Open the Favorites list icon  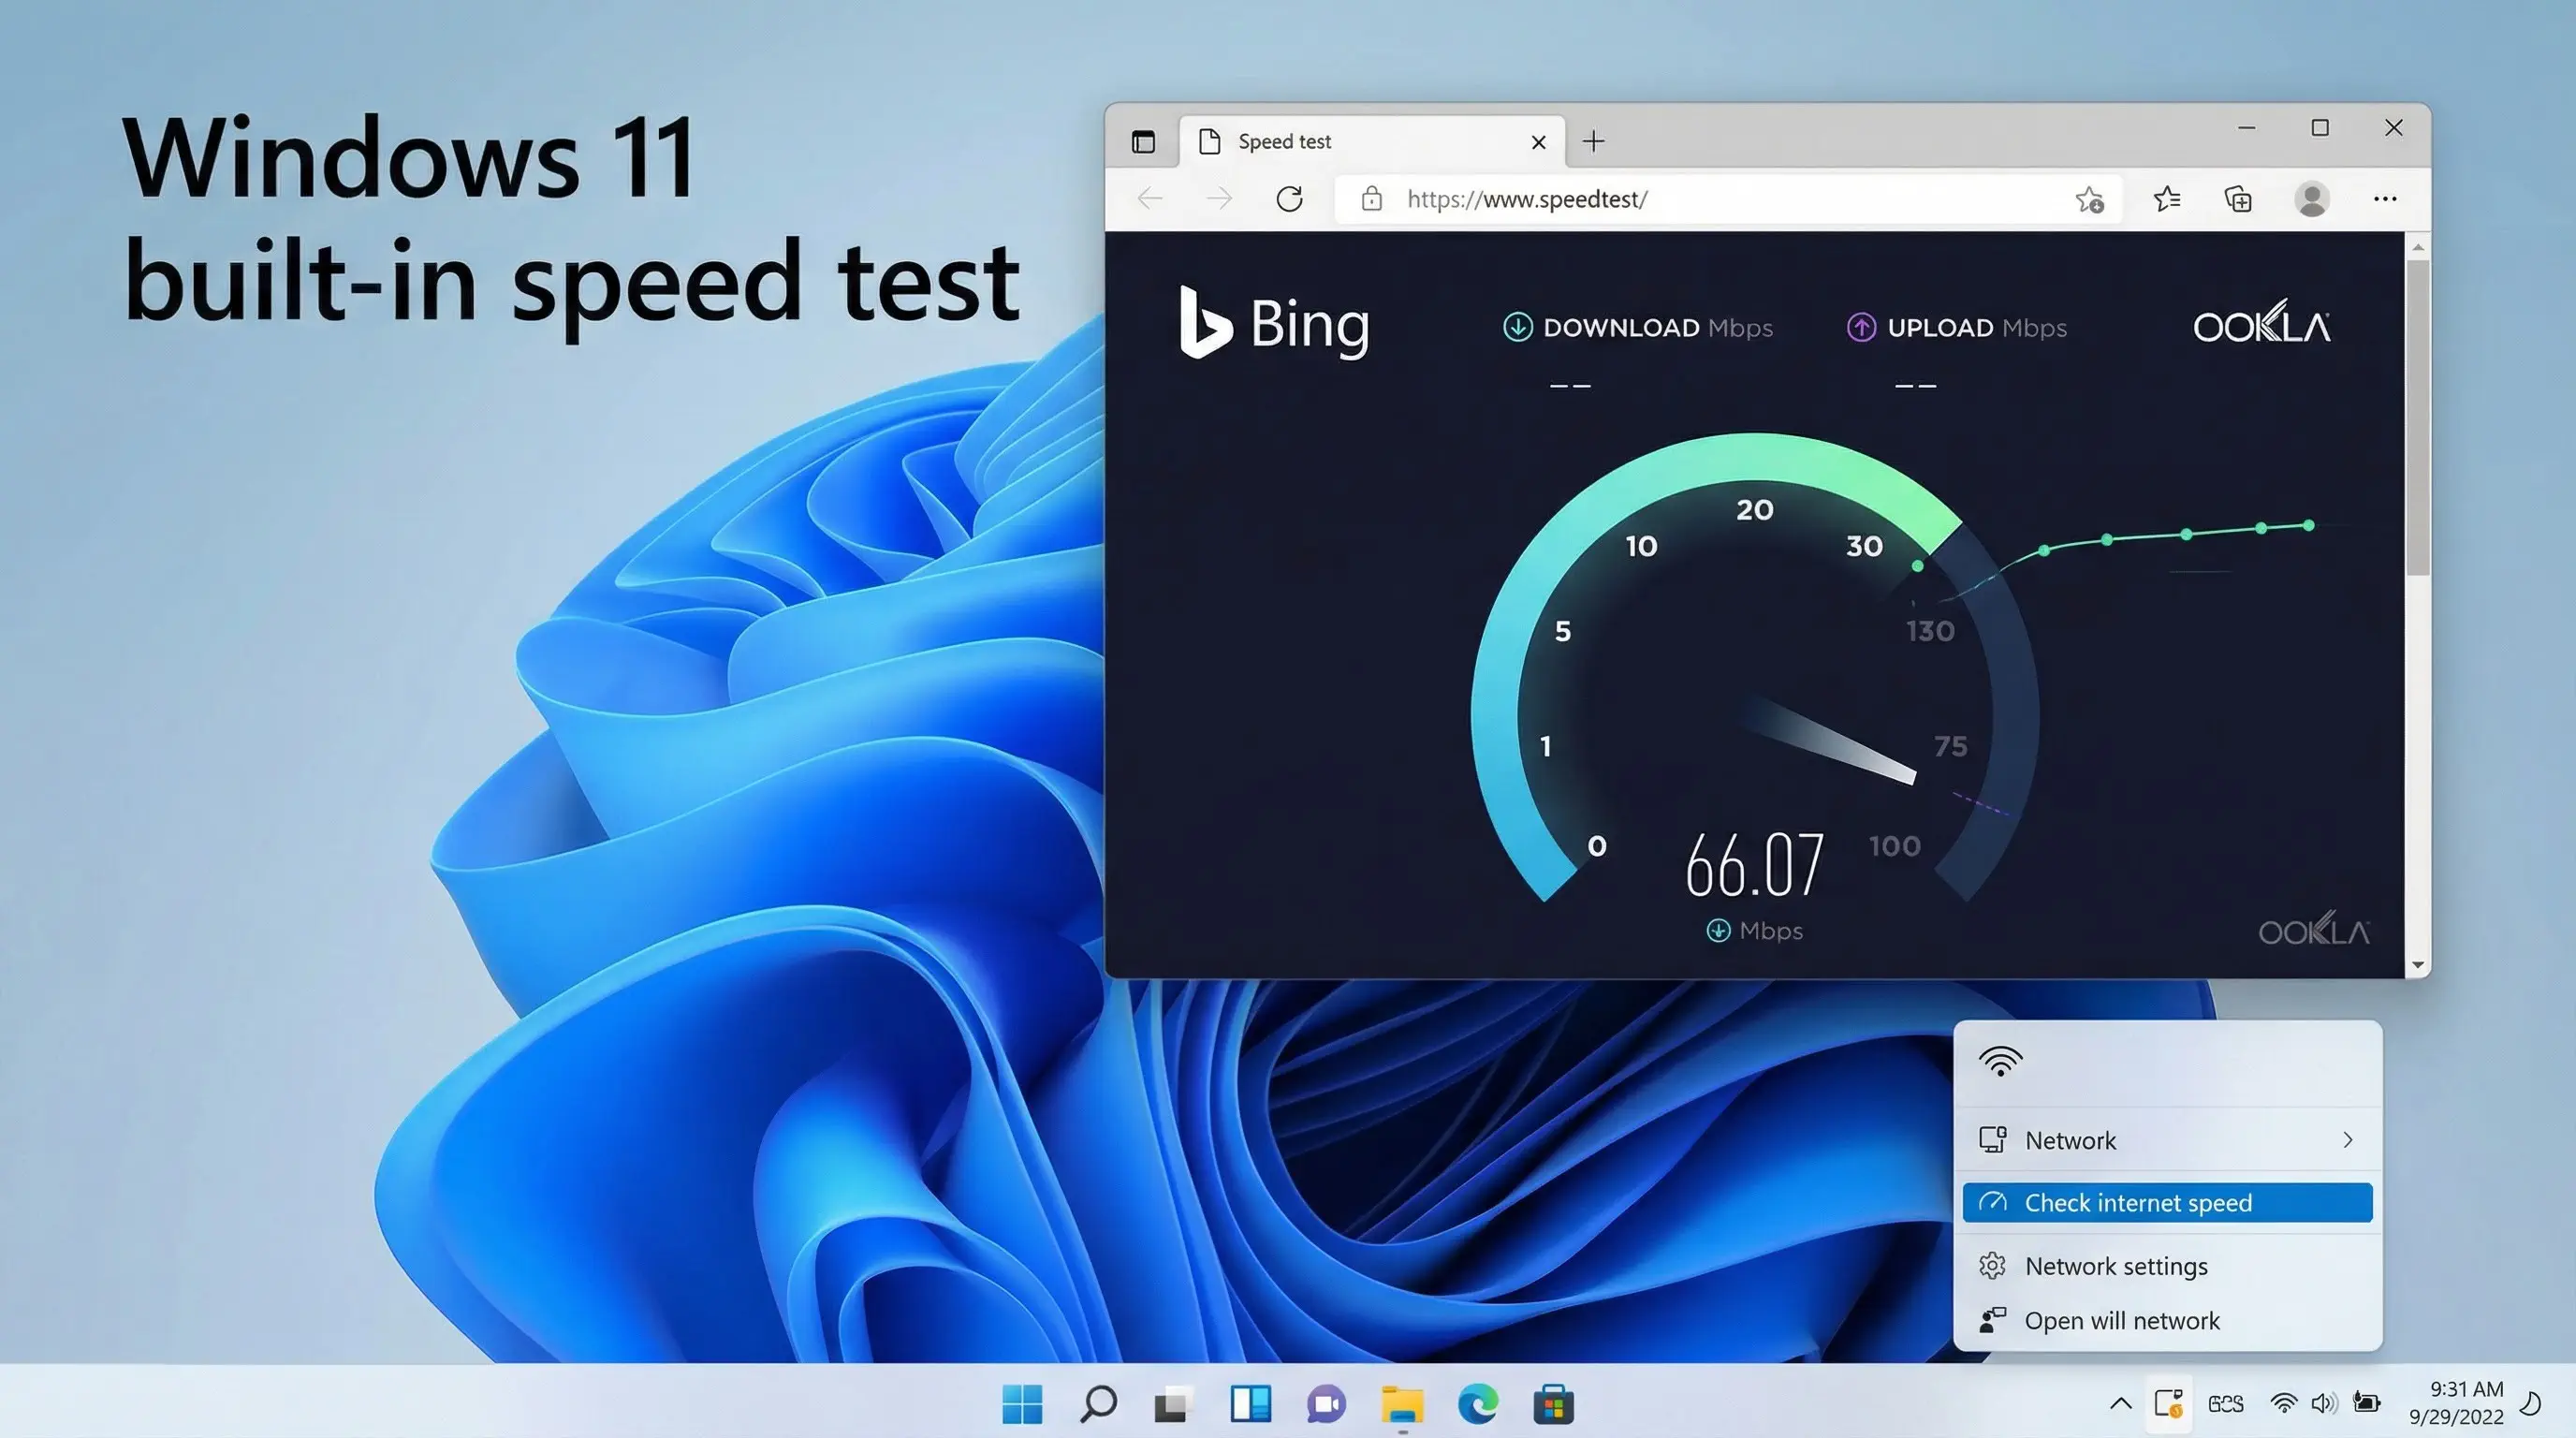2166,200
